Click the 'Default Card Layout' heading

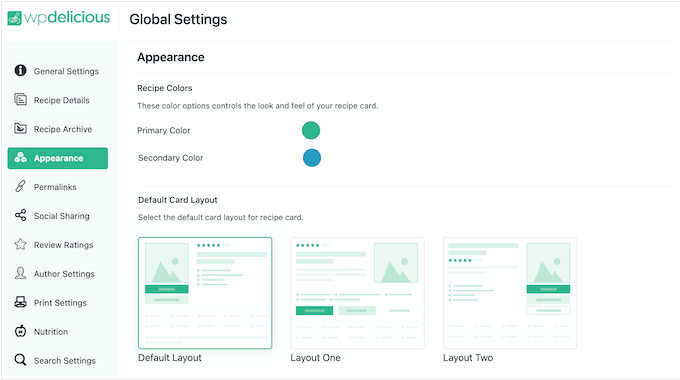177,200
